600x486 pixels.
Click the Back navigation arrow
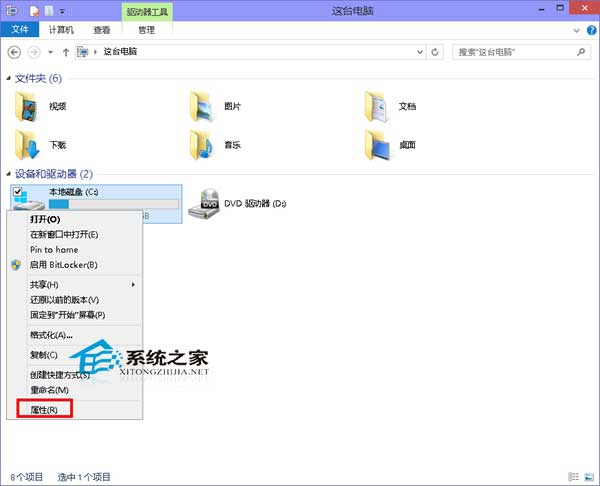point(14,52)
